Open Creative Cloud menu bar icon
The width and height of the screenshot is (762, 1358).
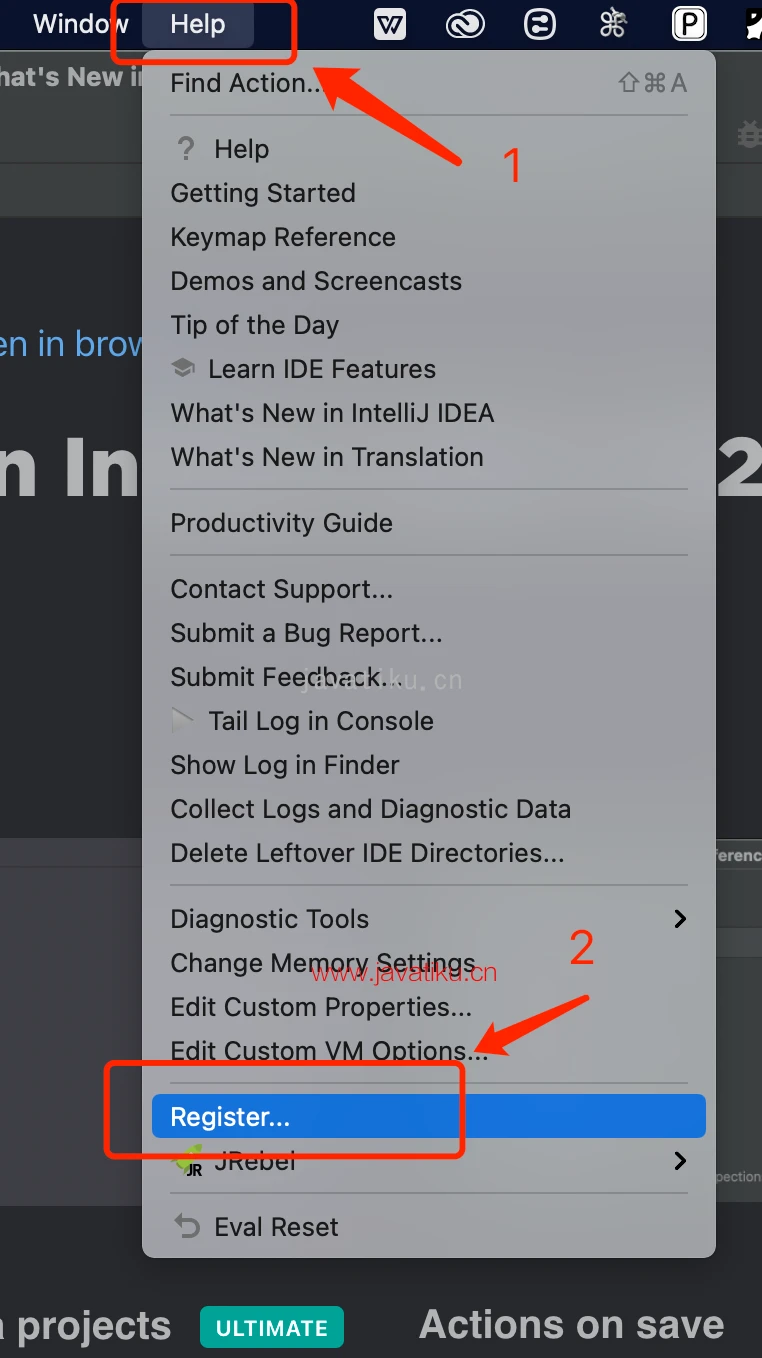[x=465, y=23]
